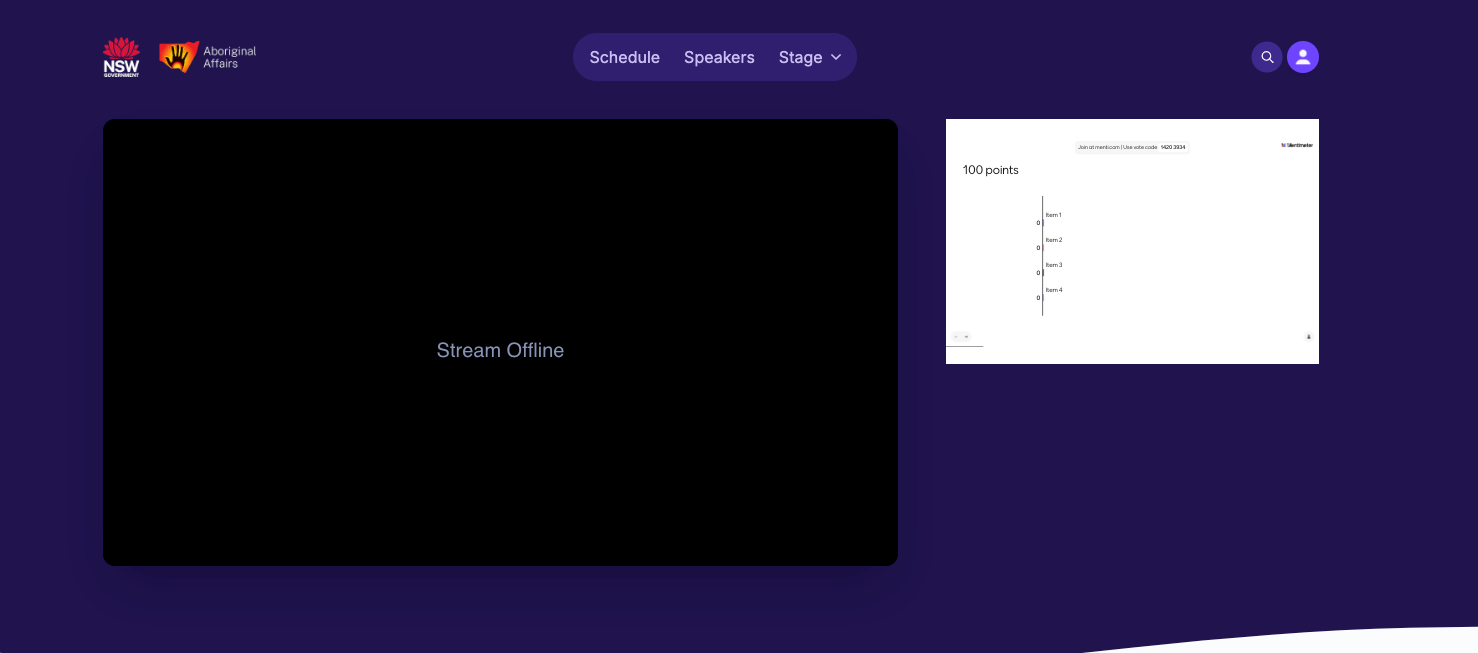This screenshot has width=1478, height=653.
Task: Click the Stage menu label
Action: [800, 57]
